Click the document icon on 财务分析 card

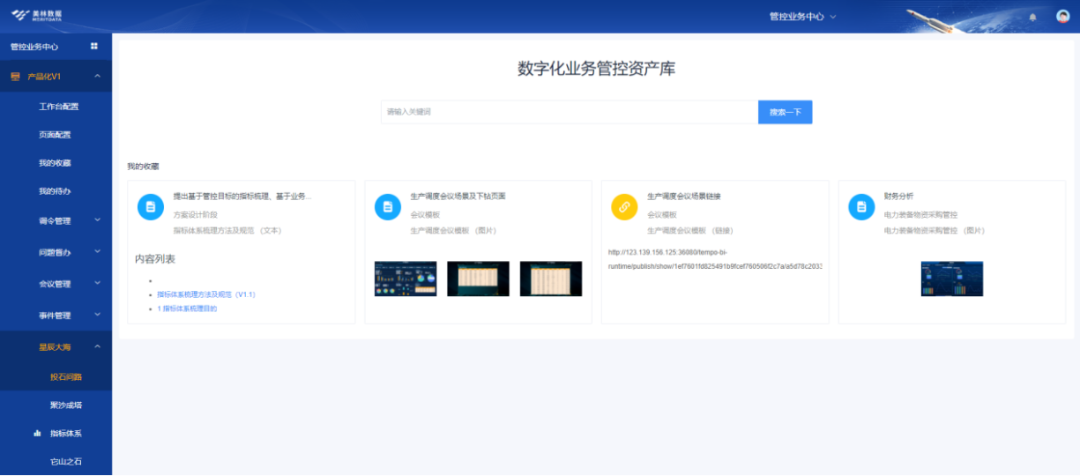pos(861,207)
